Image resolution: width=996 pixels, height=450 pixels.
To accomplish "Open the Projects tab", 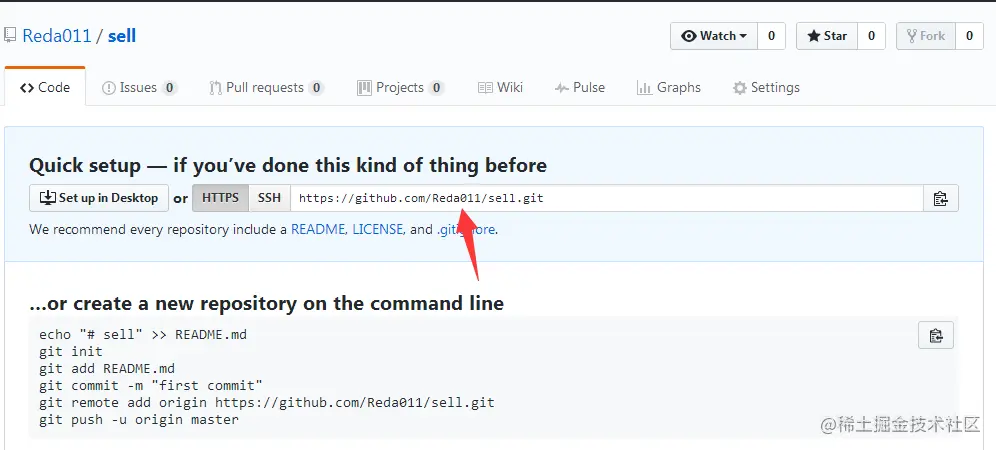I will pos(400,88).
